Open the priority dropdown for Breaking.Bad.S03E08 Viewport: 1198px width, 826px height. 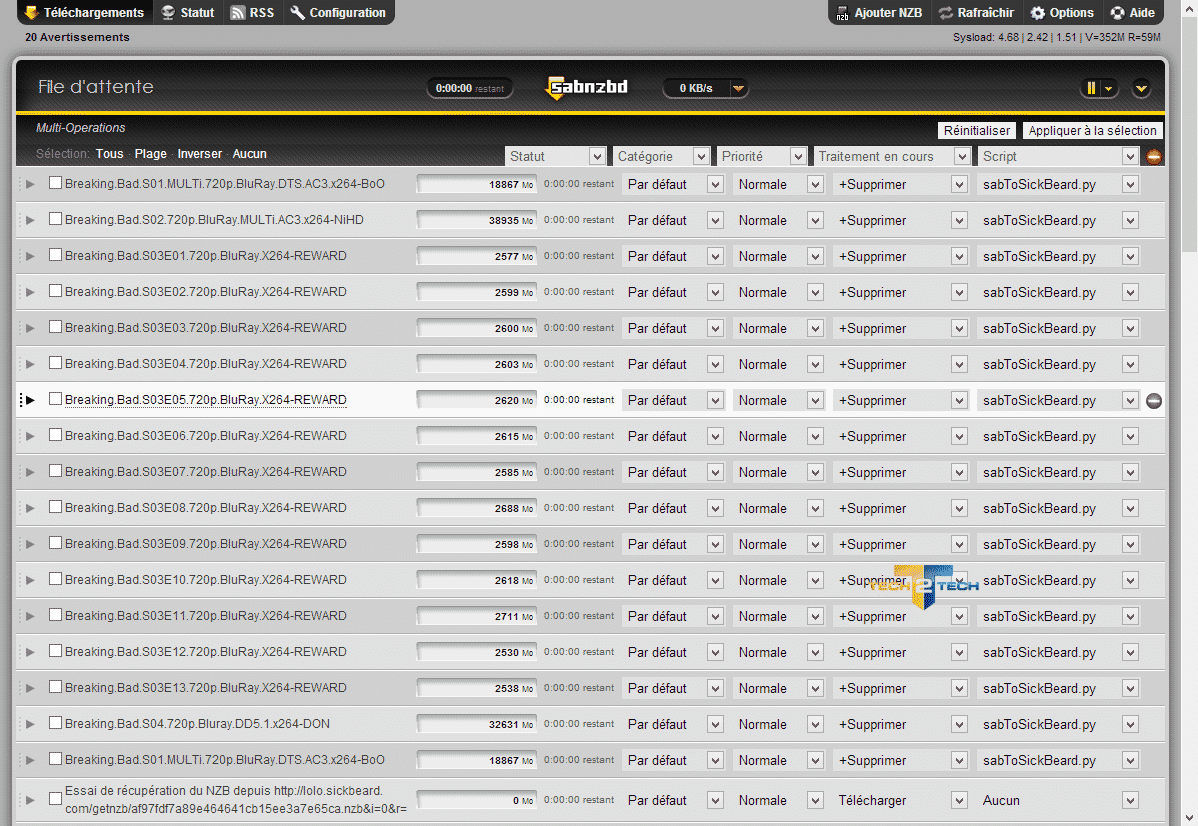778,508
